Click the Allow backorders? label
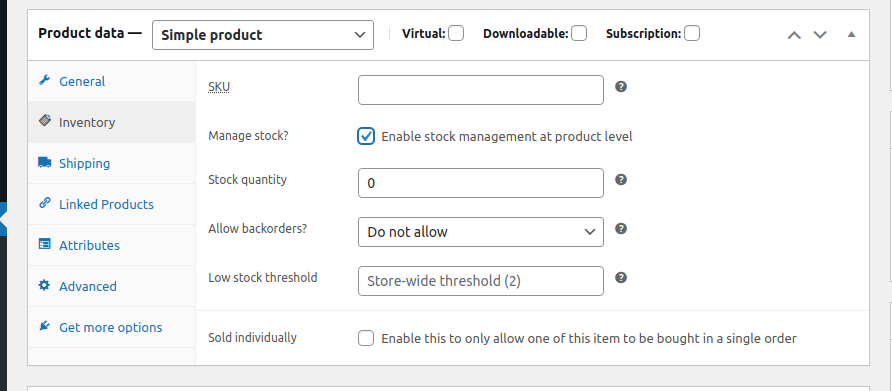 click(258, 228)
